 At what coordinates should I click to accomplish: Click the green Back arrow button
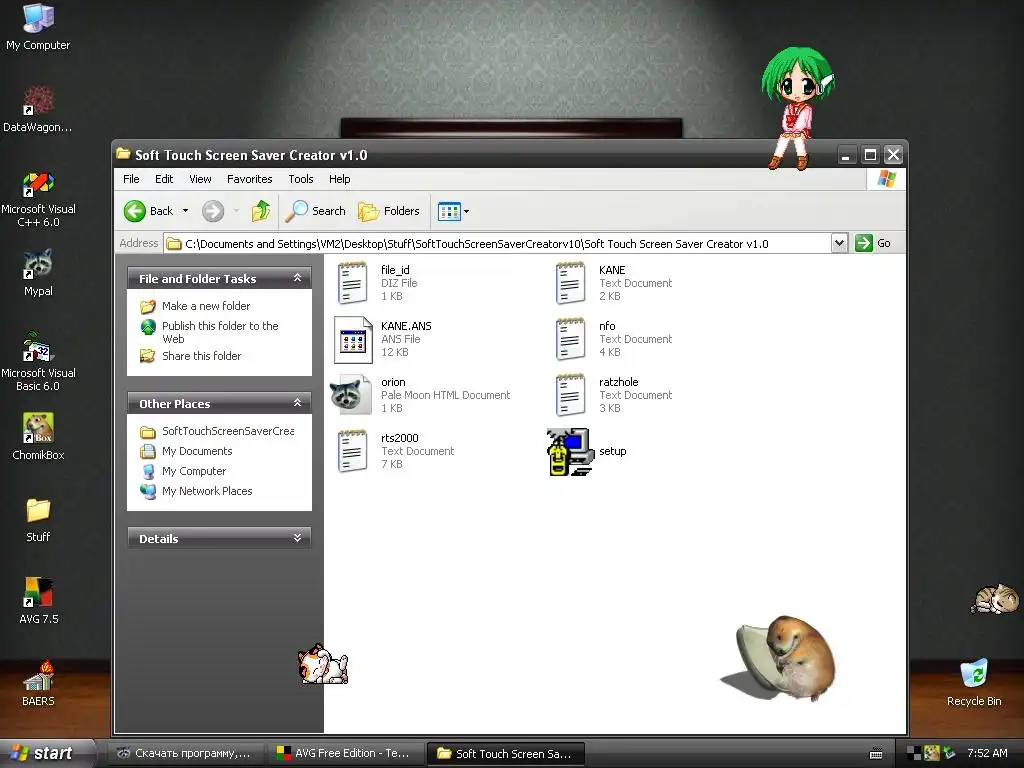tap(135, 211)
